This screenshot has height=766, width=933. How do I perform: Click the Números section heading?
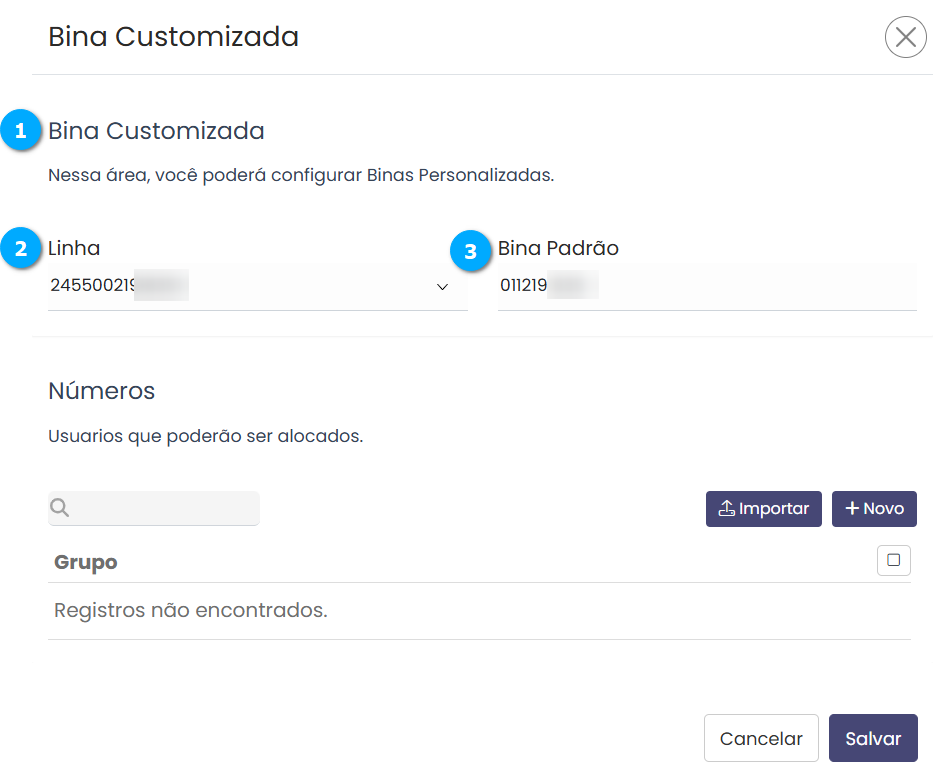coord(102,391)
